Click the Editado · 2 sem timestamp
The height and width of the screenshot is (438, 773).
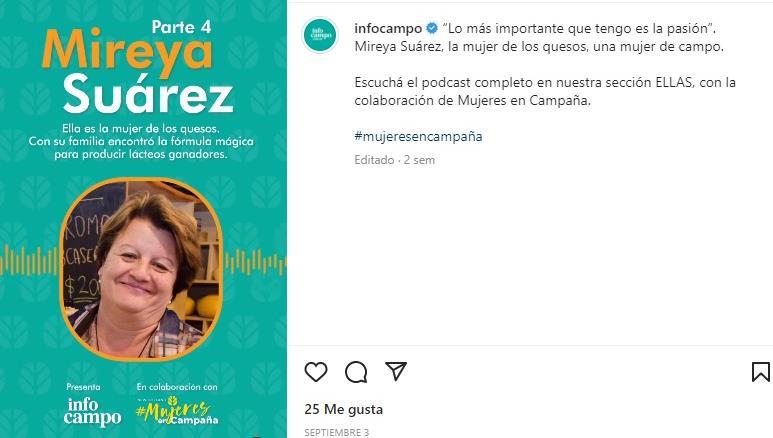point(394,160)
